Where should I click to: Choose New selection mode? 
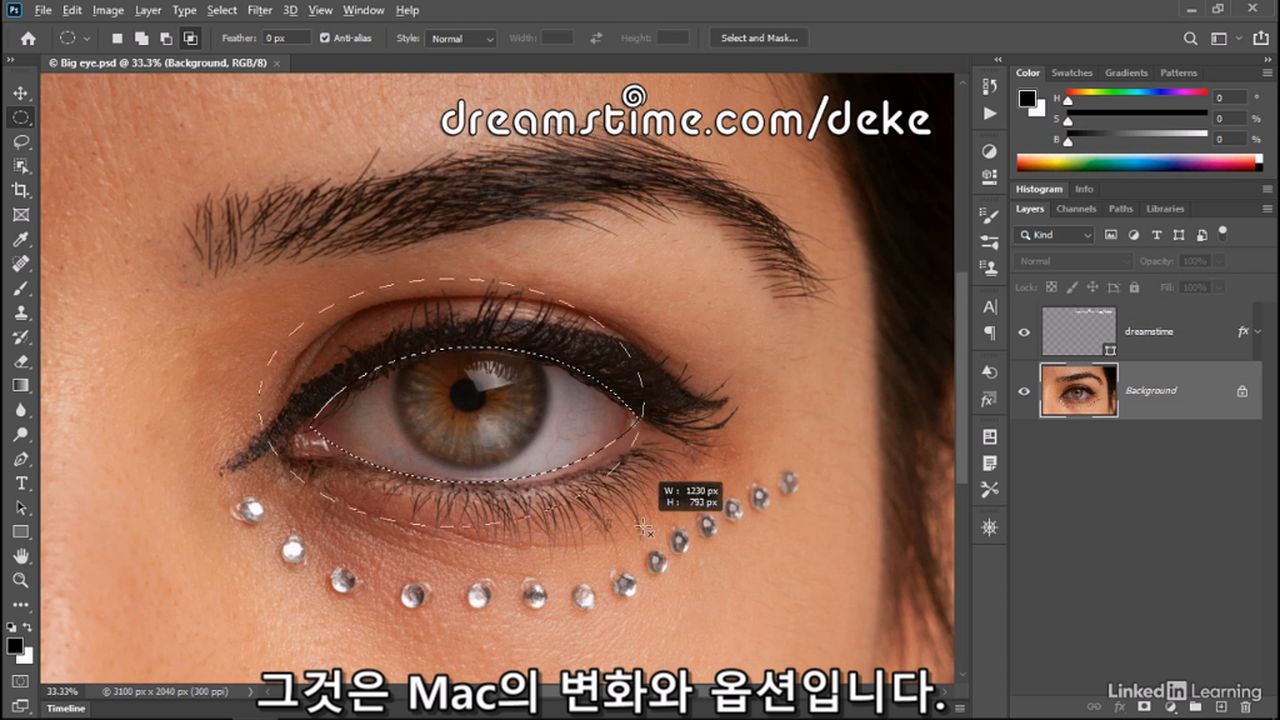click(116, 38)
